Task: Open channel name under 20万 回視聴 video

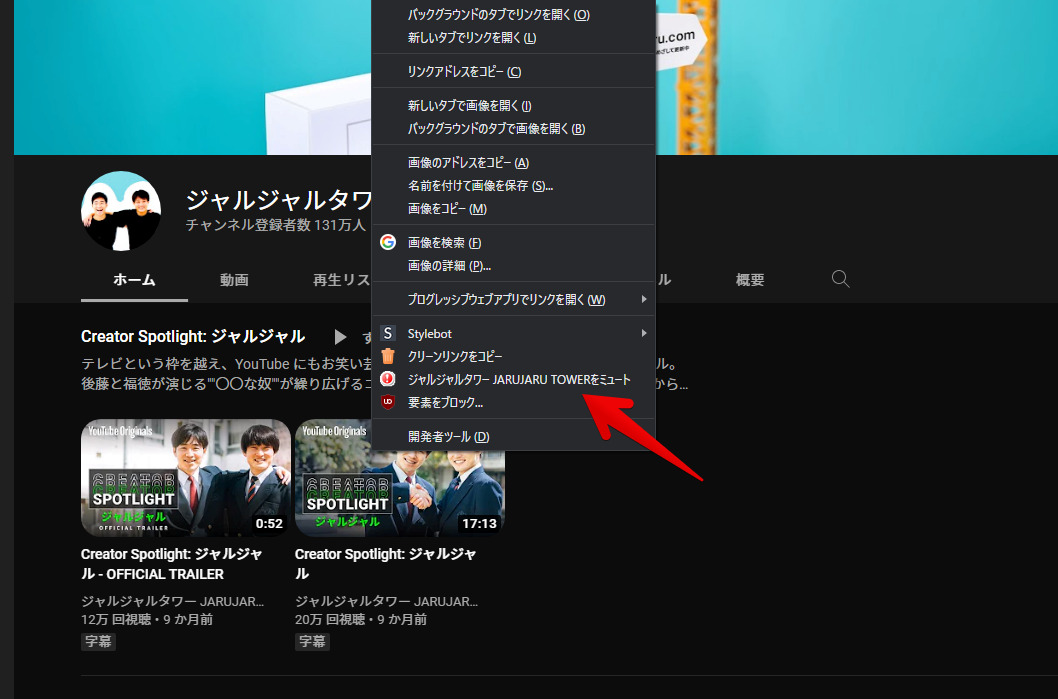Action: point(386,601)
